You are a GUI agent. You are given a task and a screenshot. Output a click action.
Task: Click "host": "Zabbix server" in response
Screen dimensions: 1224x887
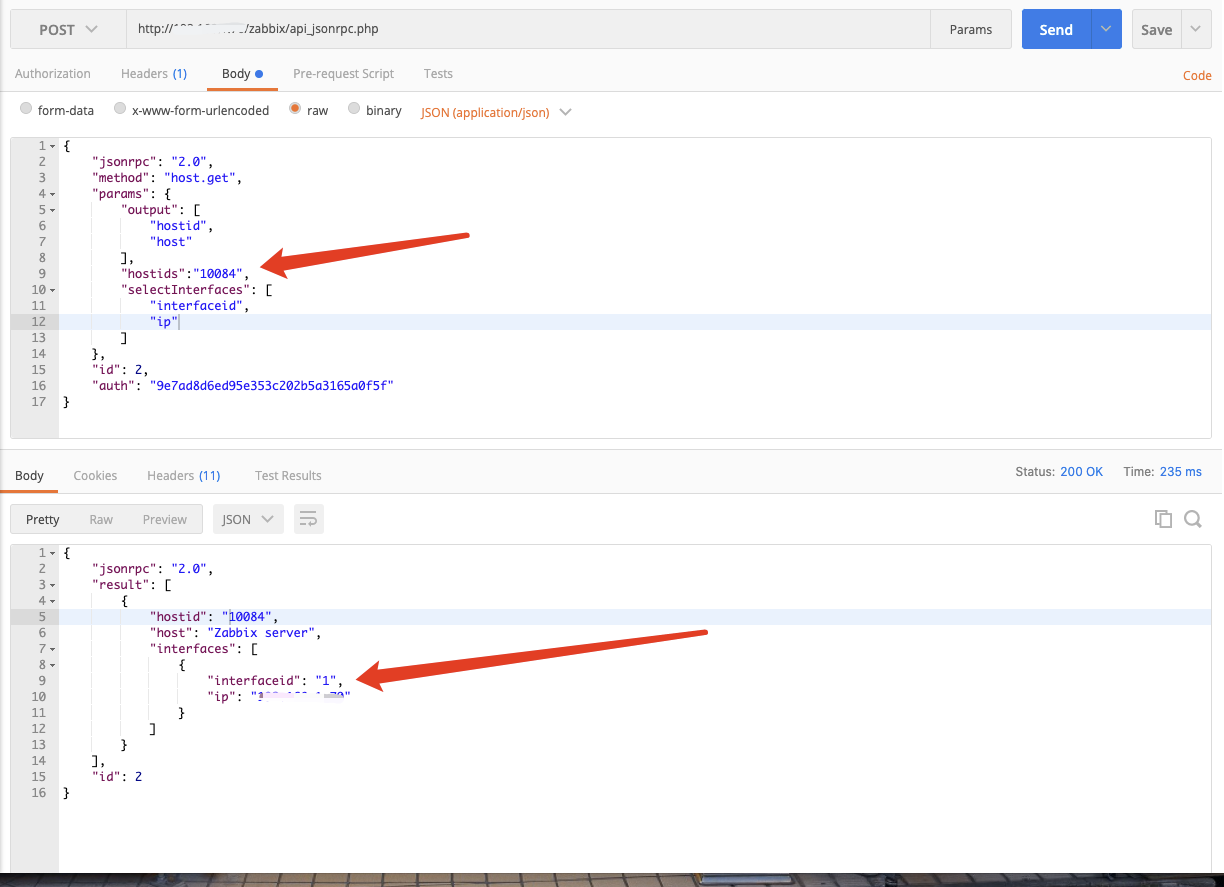coord(236,633)
